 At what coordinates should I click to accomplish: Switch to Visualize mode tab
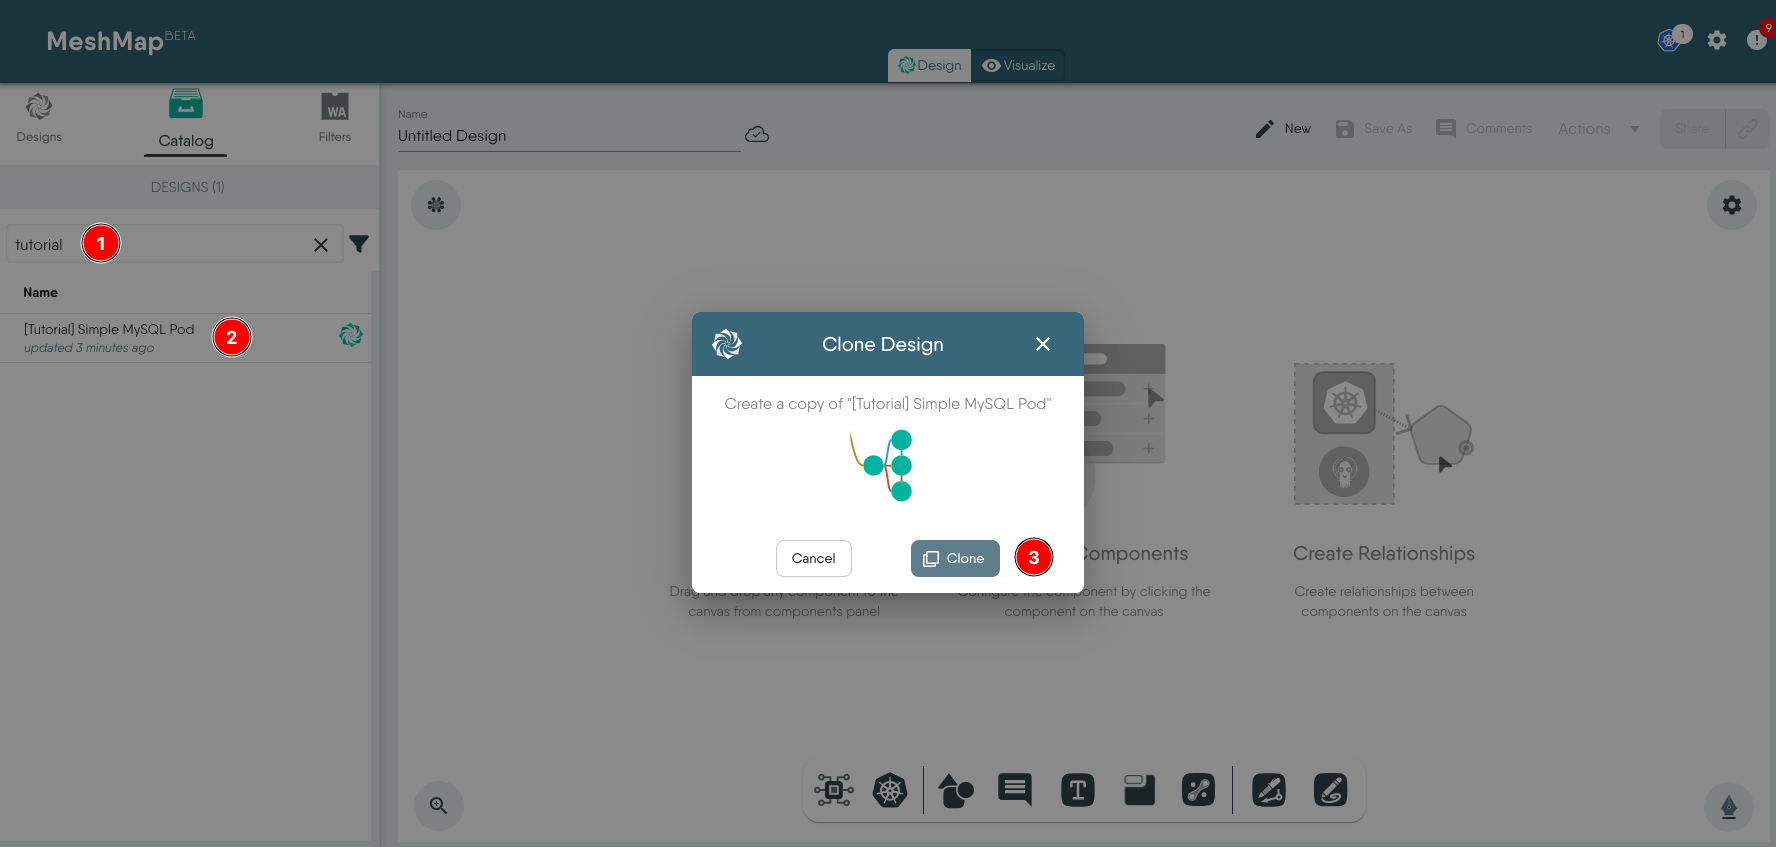point(1018,65)
